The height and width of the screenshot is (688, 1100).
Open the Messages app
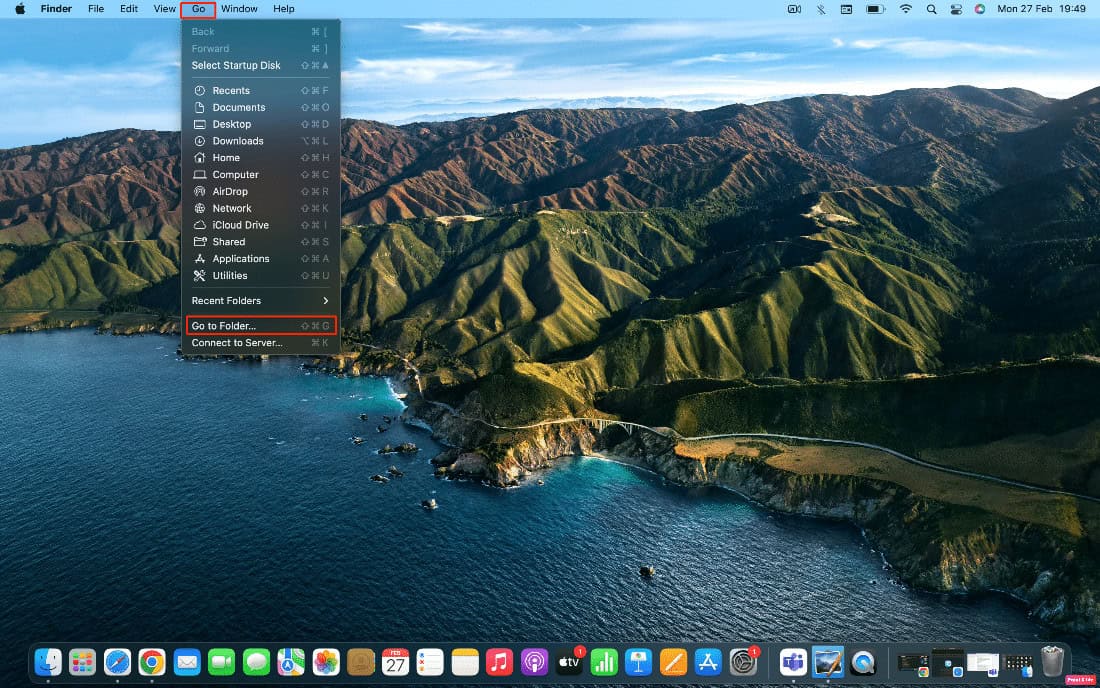(256, 661)
